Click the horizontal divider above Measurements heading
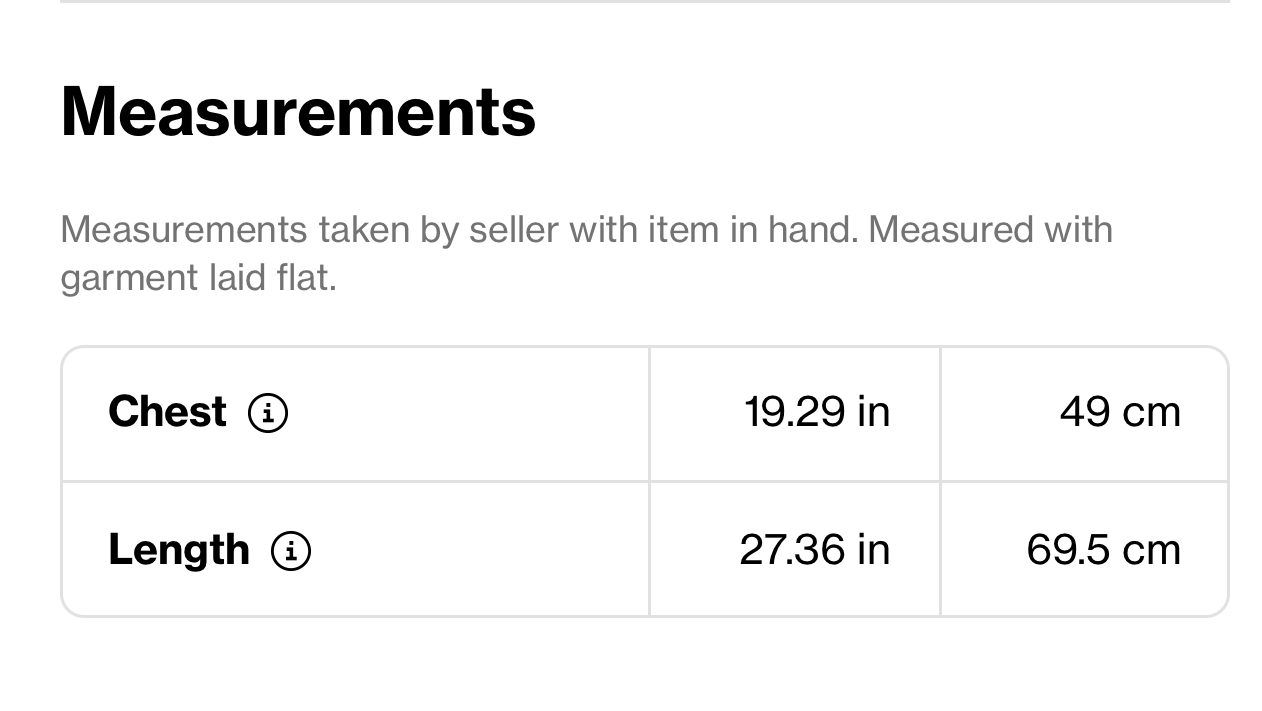 click(x=645, y=2)
